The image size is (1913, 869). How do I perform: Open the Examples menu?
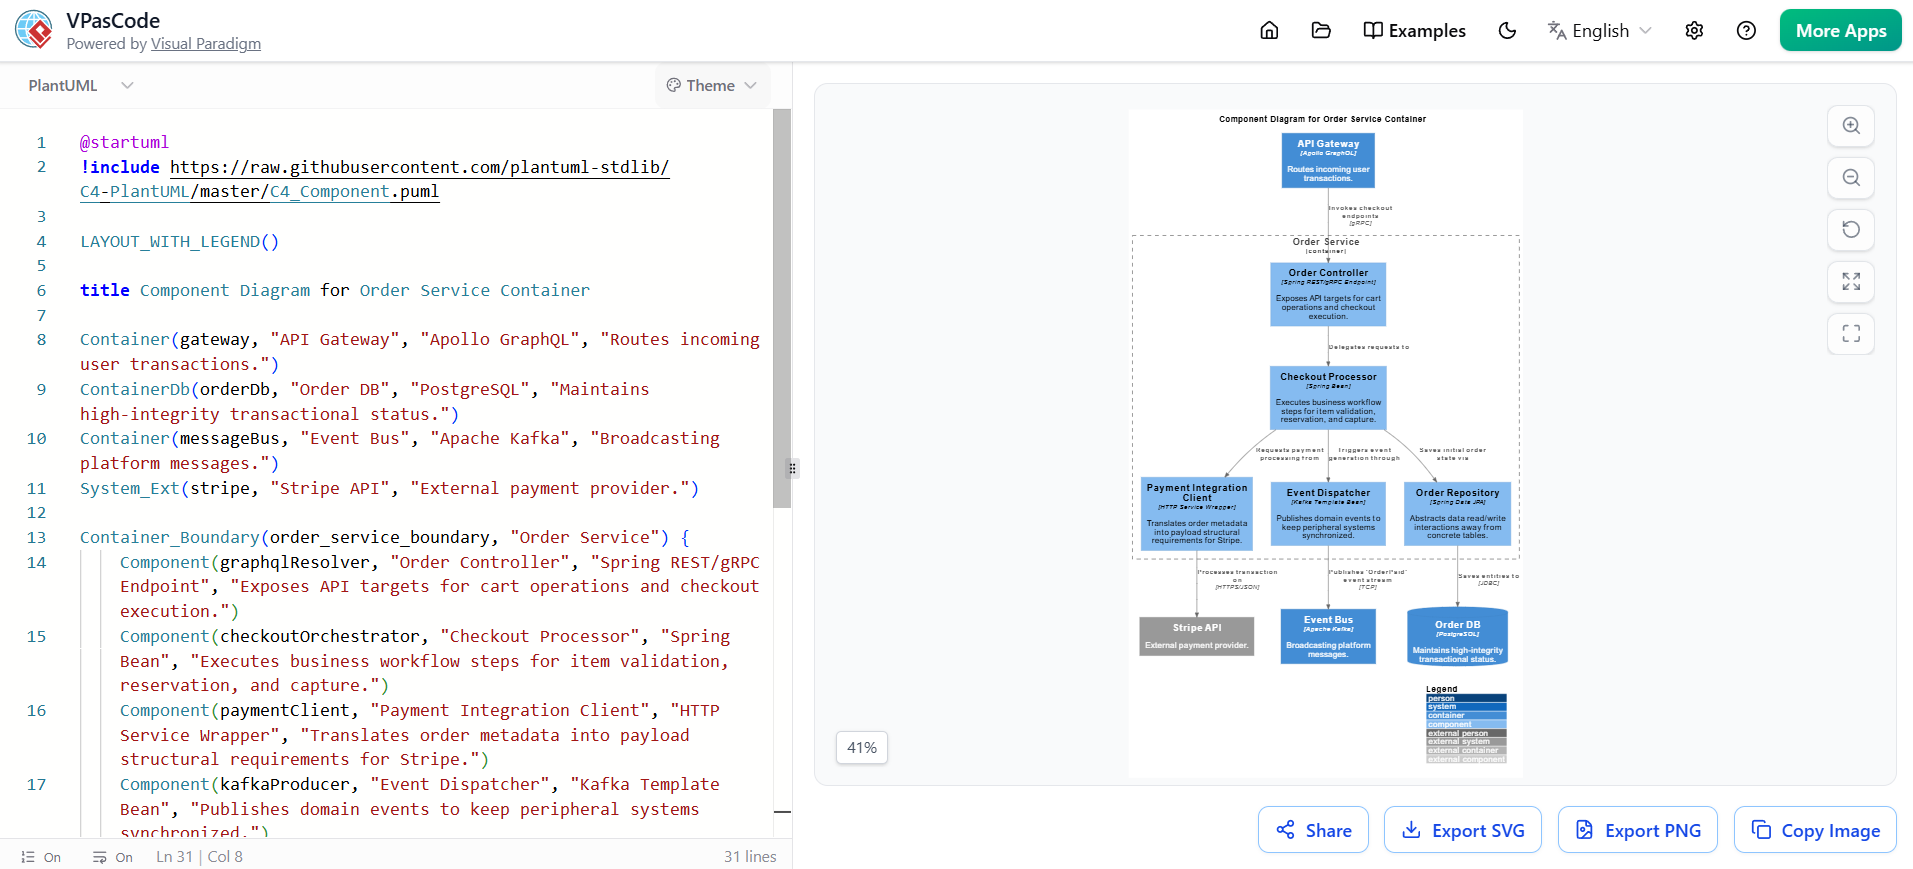[x=1415, y=30]
